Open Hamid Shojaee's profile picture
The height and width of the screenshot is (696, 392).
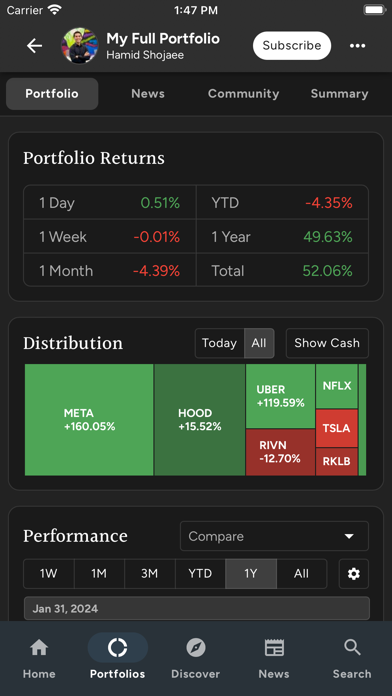(x=79, y=46)
